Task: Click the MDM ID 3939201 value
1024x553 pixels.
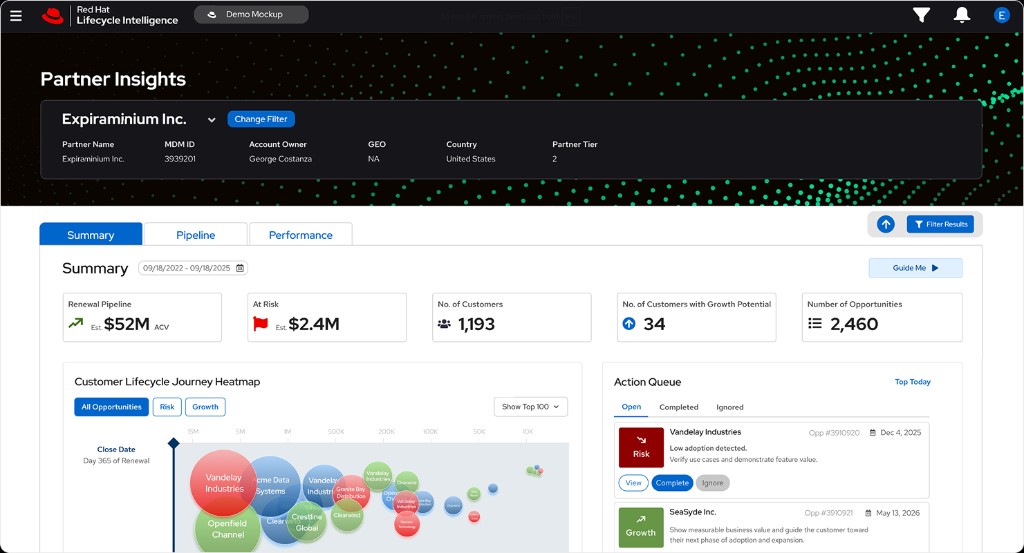Action: [x=180, y=159]
